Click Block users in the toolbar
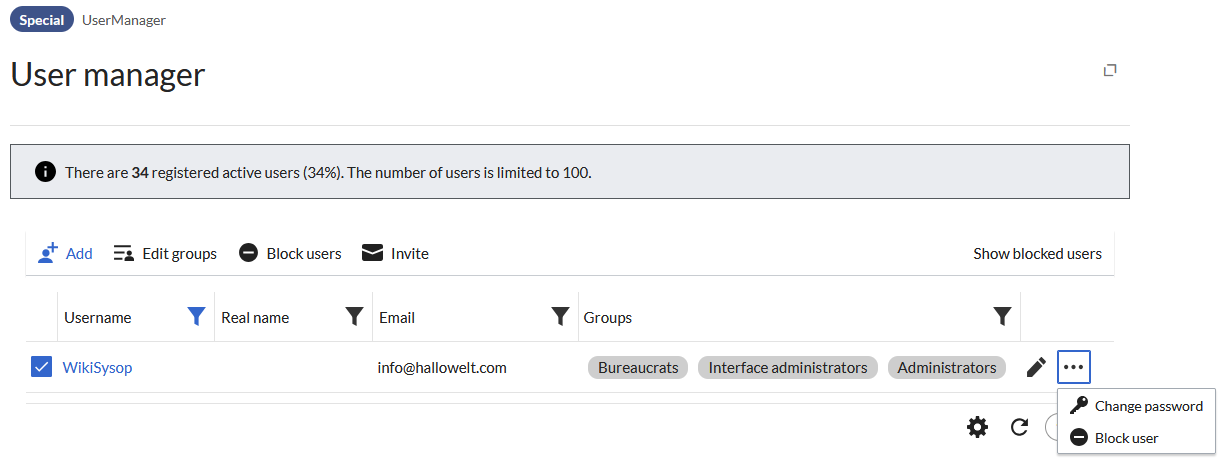This screenshot has width=1222, height=464. pyautogui.click(x=290, y=253)
